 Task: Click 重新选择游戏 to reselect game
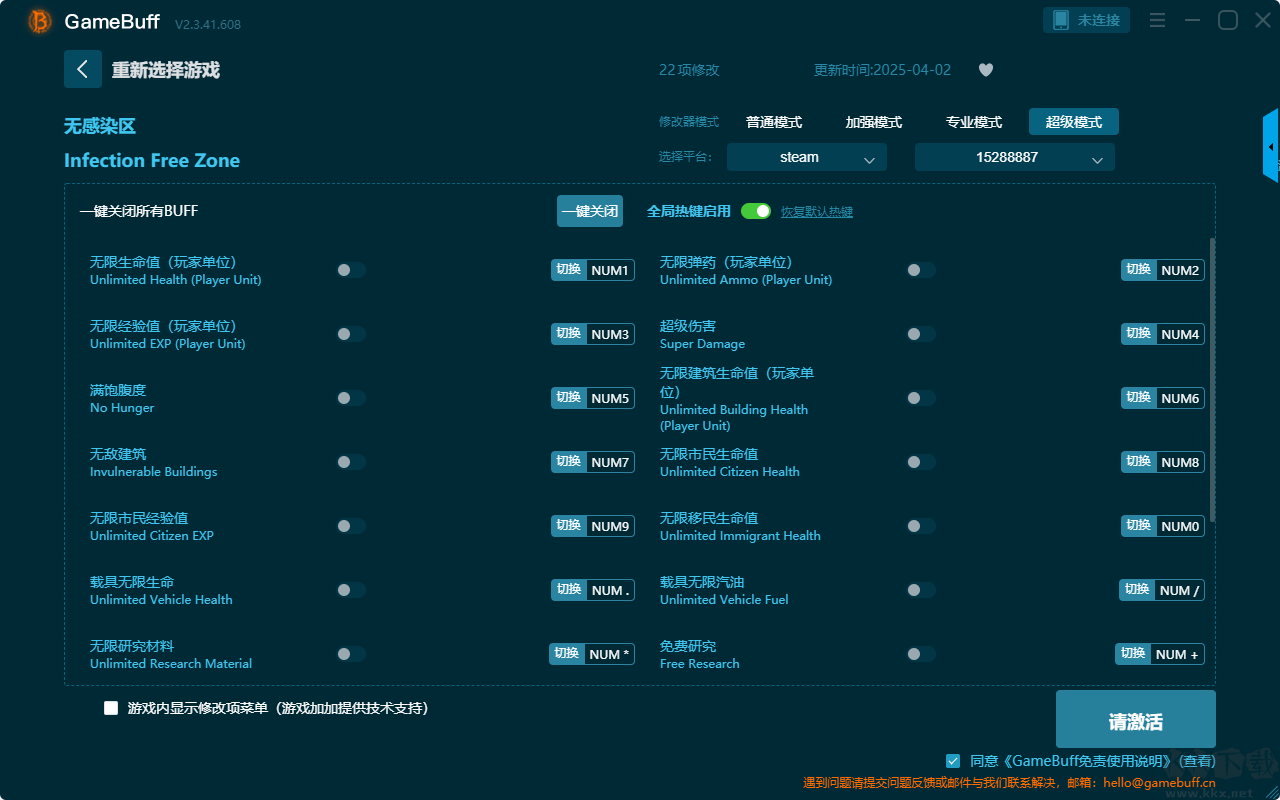[x=166, y=70]
